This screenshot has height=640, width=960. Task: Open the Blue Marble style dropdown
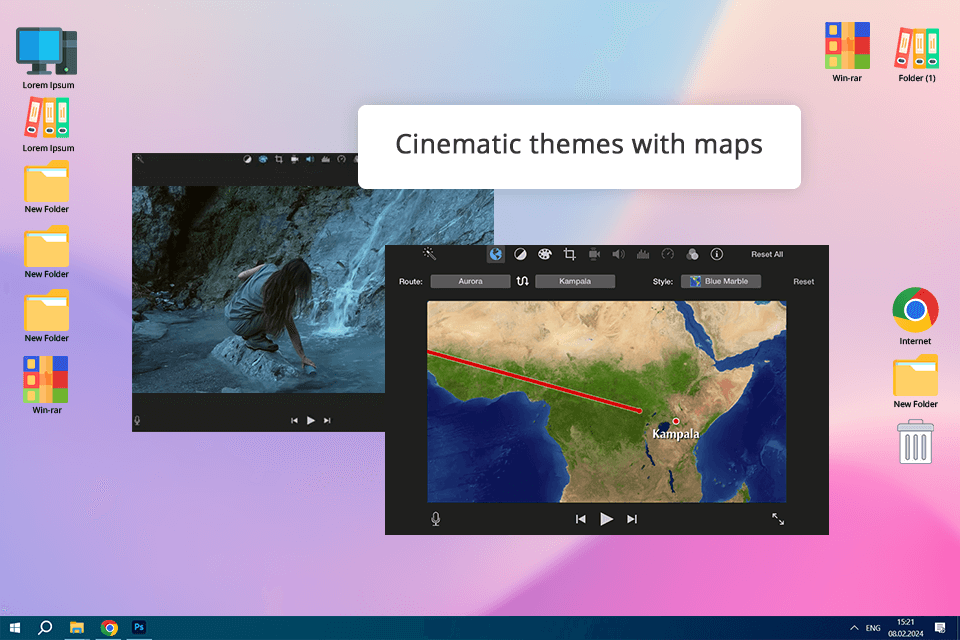coord(721,281)
